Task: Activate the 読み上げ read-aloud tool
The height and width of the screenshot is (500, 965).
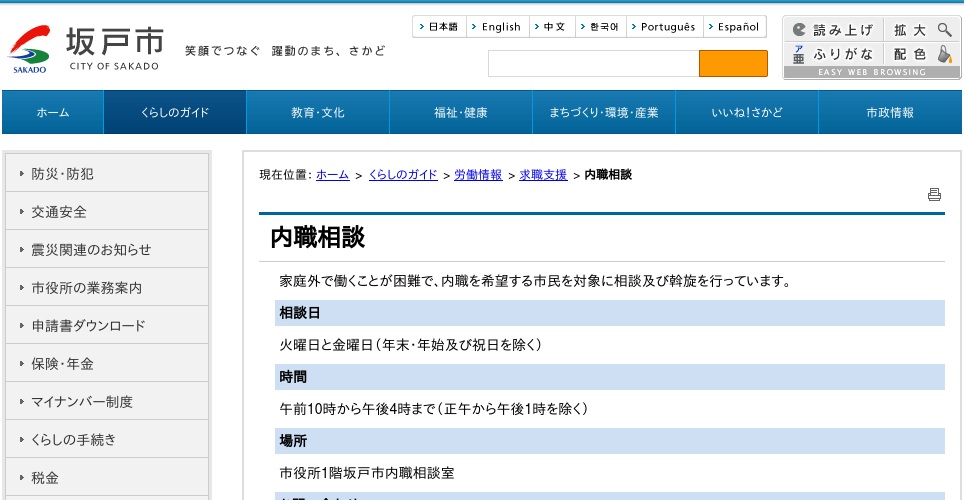Action: pyautogui.click(x=833, y=30)
